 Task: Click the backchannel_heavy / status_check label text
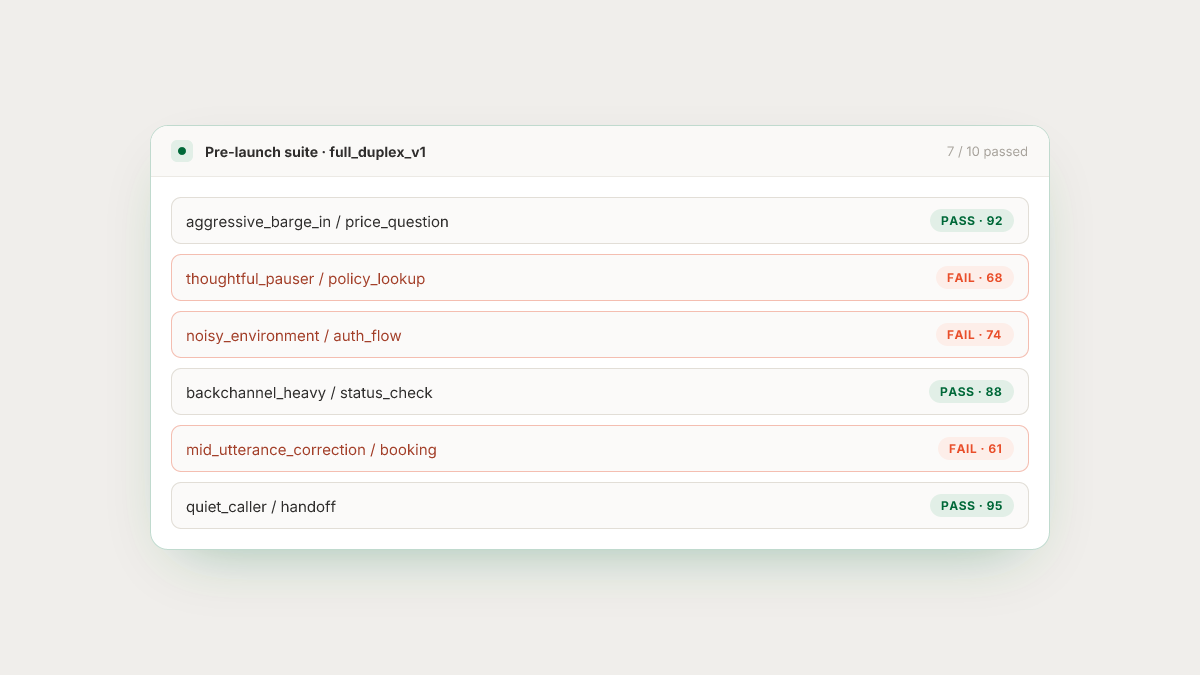point(309,393)
